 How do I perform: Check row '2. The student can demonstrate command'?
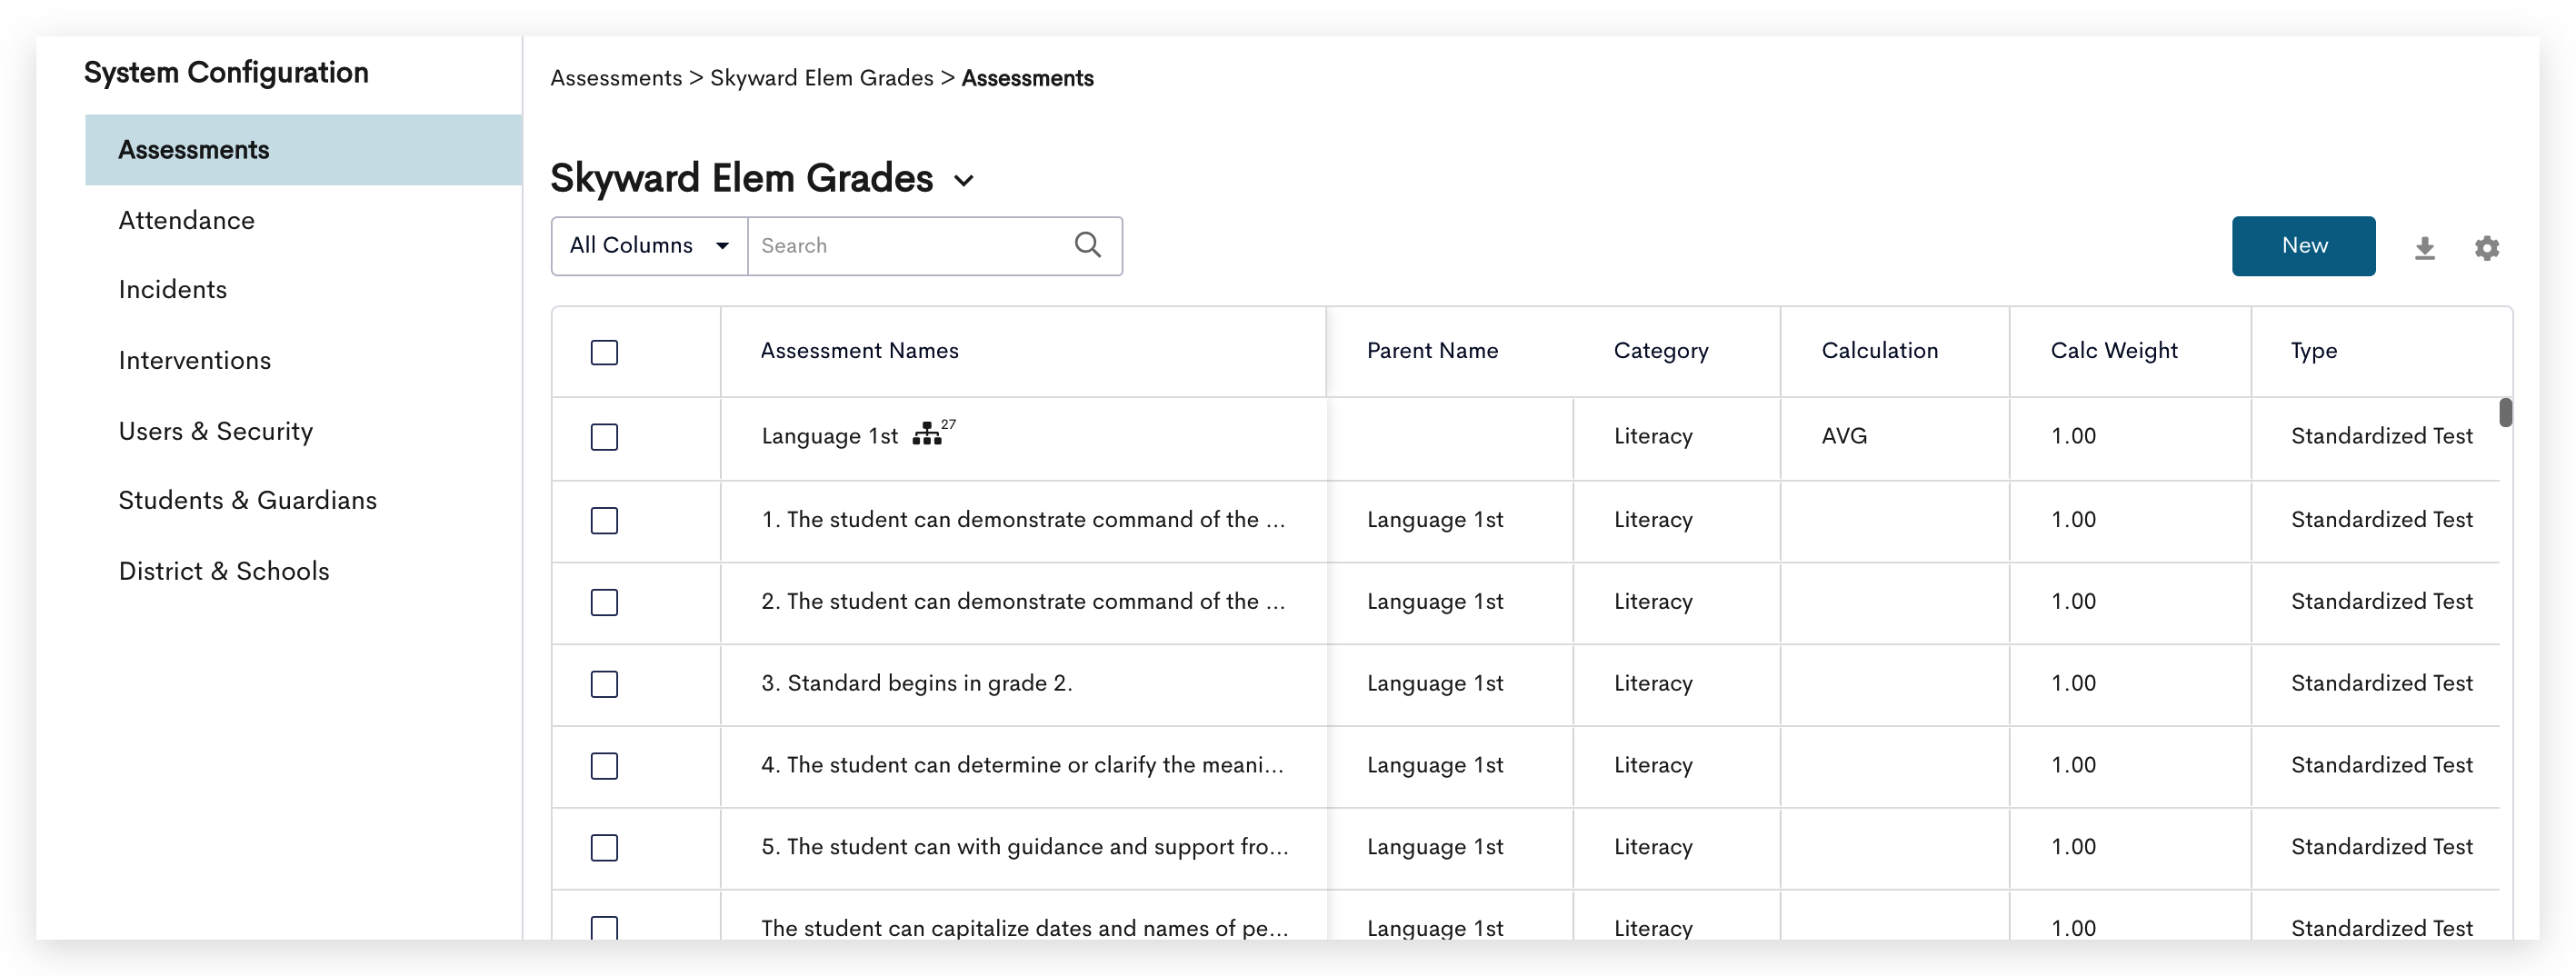(x=604, y=602)
